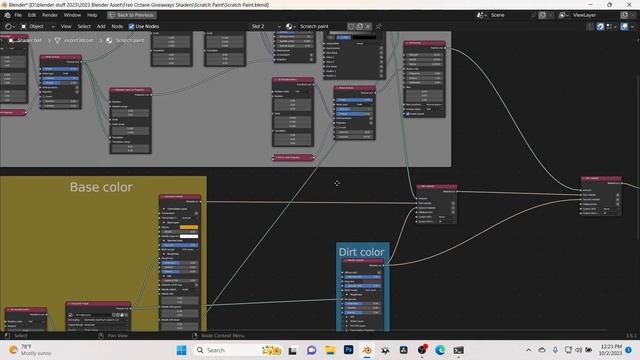
Task: Open Photoshop from taskbar
Action: 348,350
